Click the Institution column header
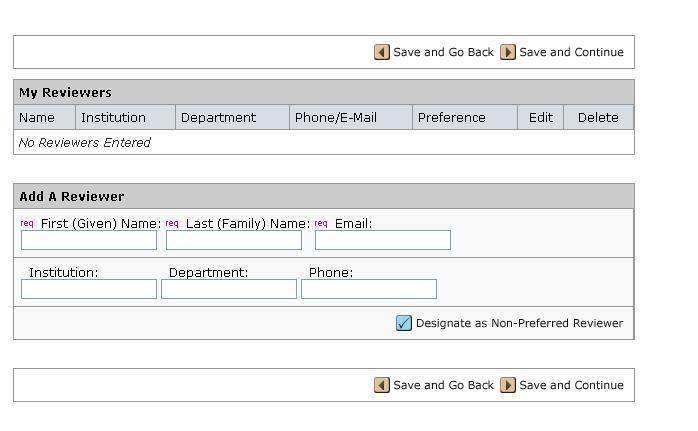698x431 pixels. 113,117
